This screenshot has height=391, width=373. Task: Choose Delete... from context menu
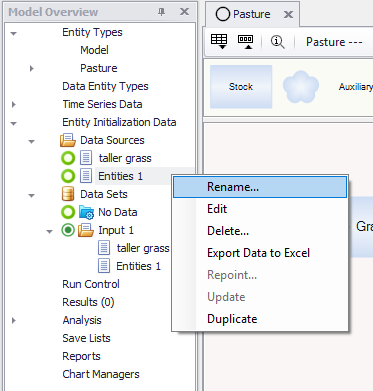[x=260, y=231]
